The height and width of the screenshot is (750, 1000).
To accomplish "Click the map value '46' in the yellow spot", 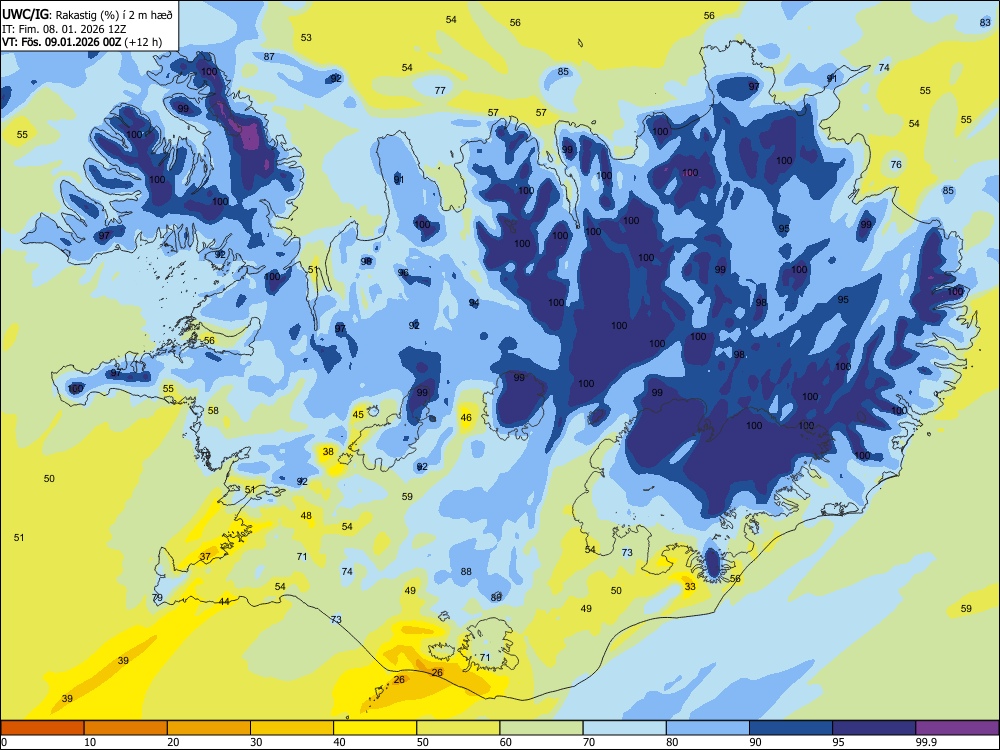I will tap(466, 418).
